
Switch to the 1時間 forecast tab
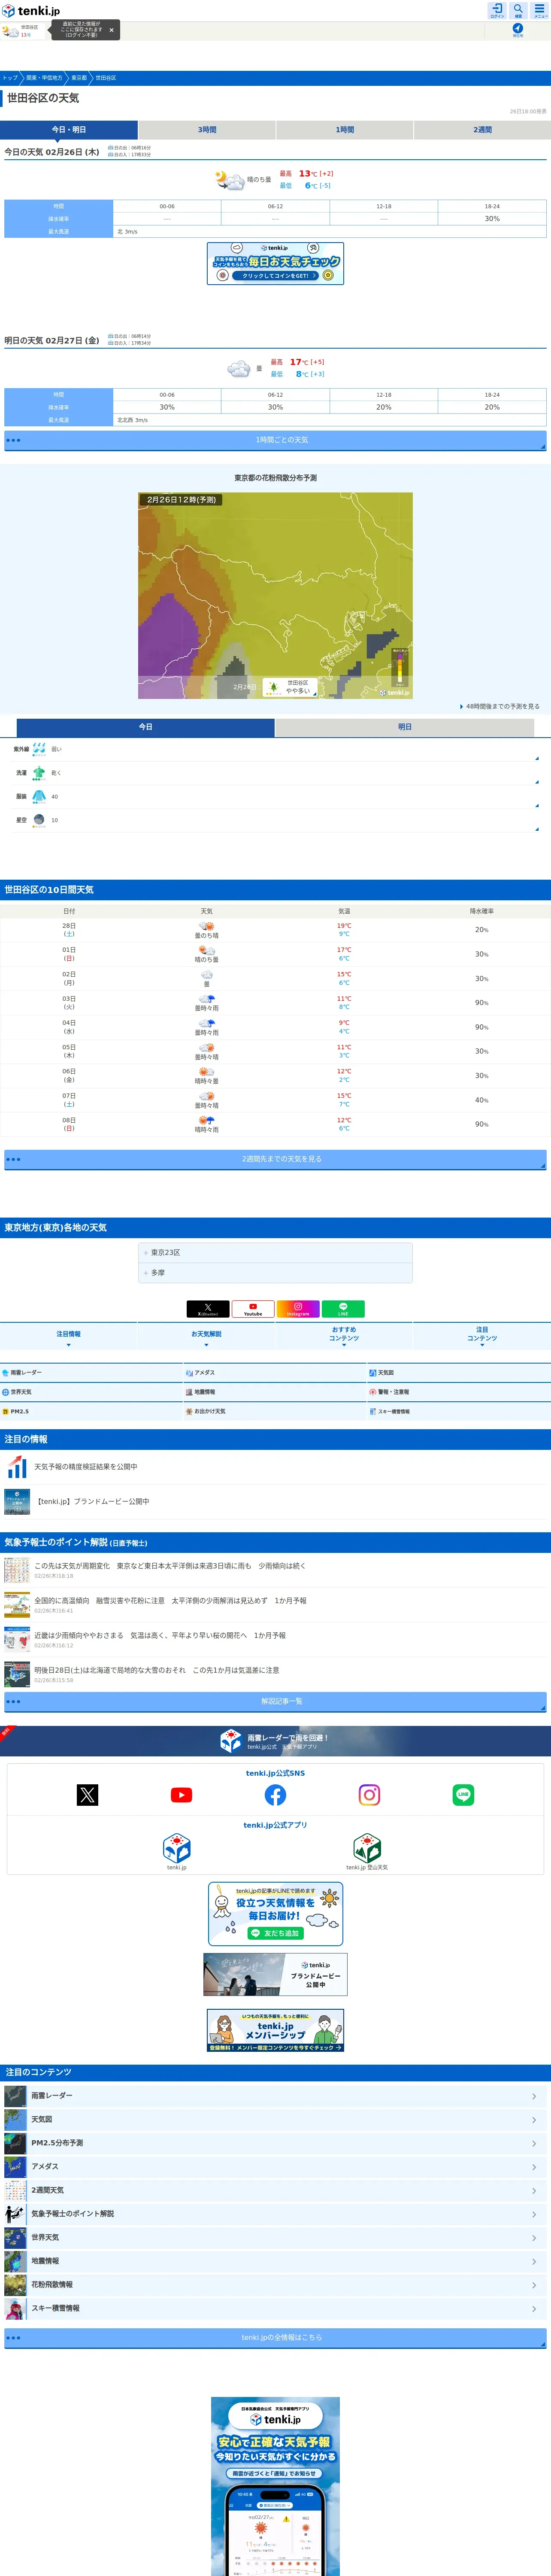(345, 130)
